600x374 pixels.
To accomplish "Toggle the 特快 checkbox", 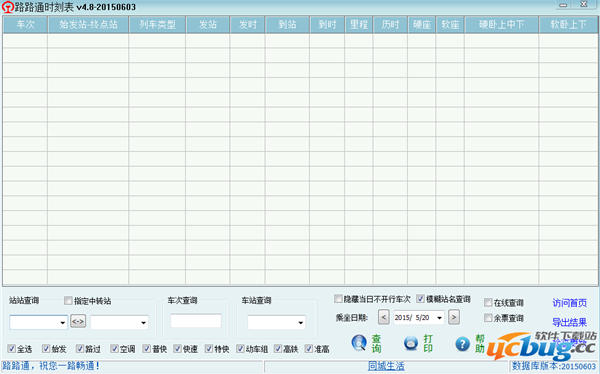I will click(209, 348).
